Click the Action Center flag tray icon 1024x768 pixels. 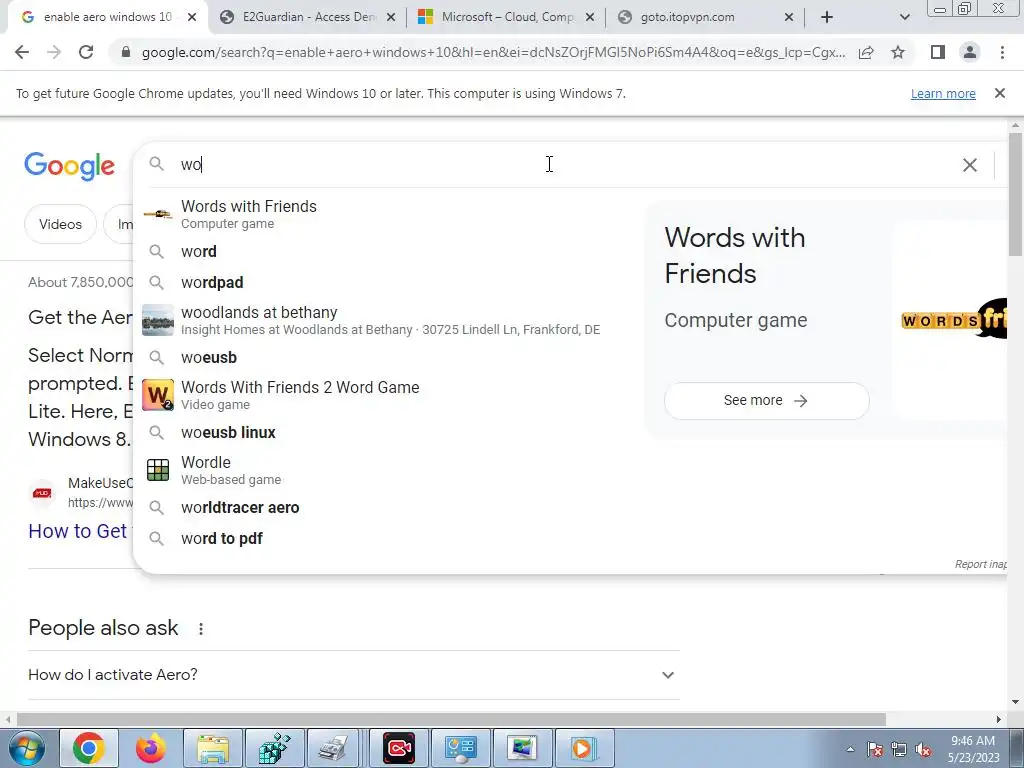coord(875,750)
